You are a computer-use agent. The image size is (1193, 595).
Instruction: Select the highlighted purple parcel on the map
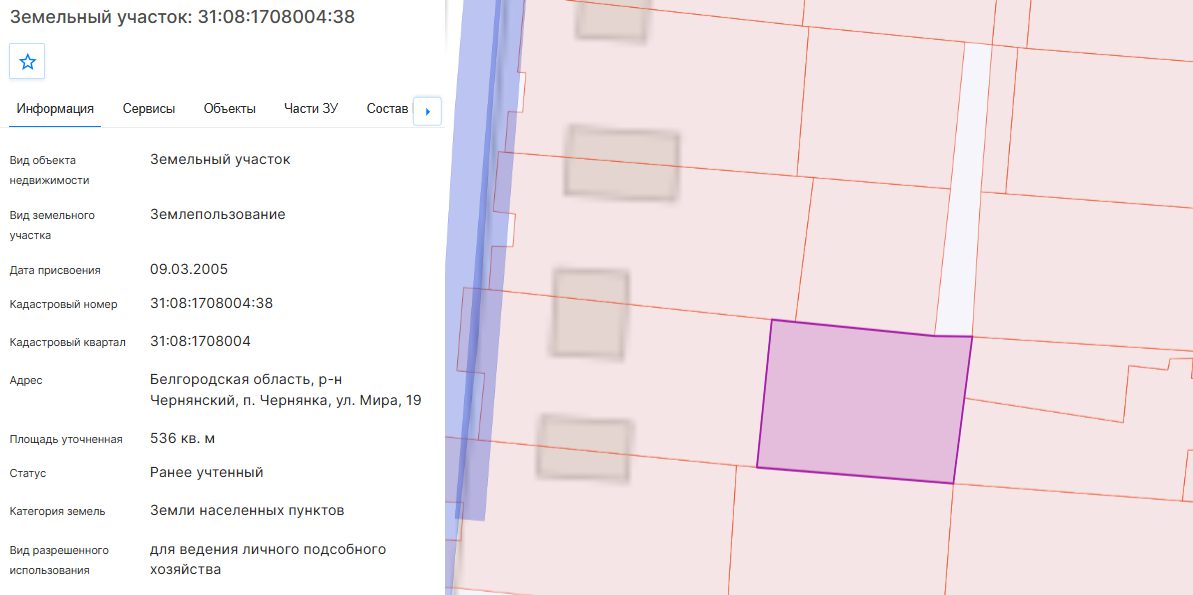864,401
